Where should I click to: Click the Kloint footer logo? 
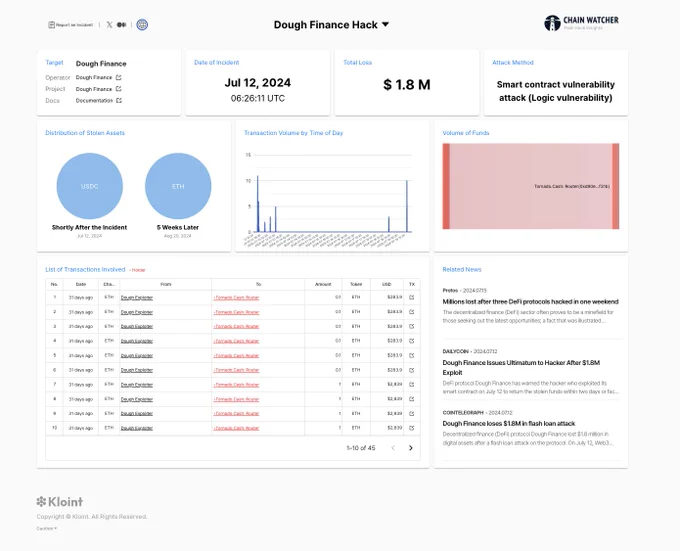pos(60,502)
